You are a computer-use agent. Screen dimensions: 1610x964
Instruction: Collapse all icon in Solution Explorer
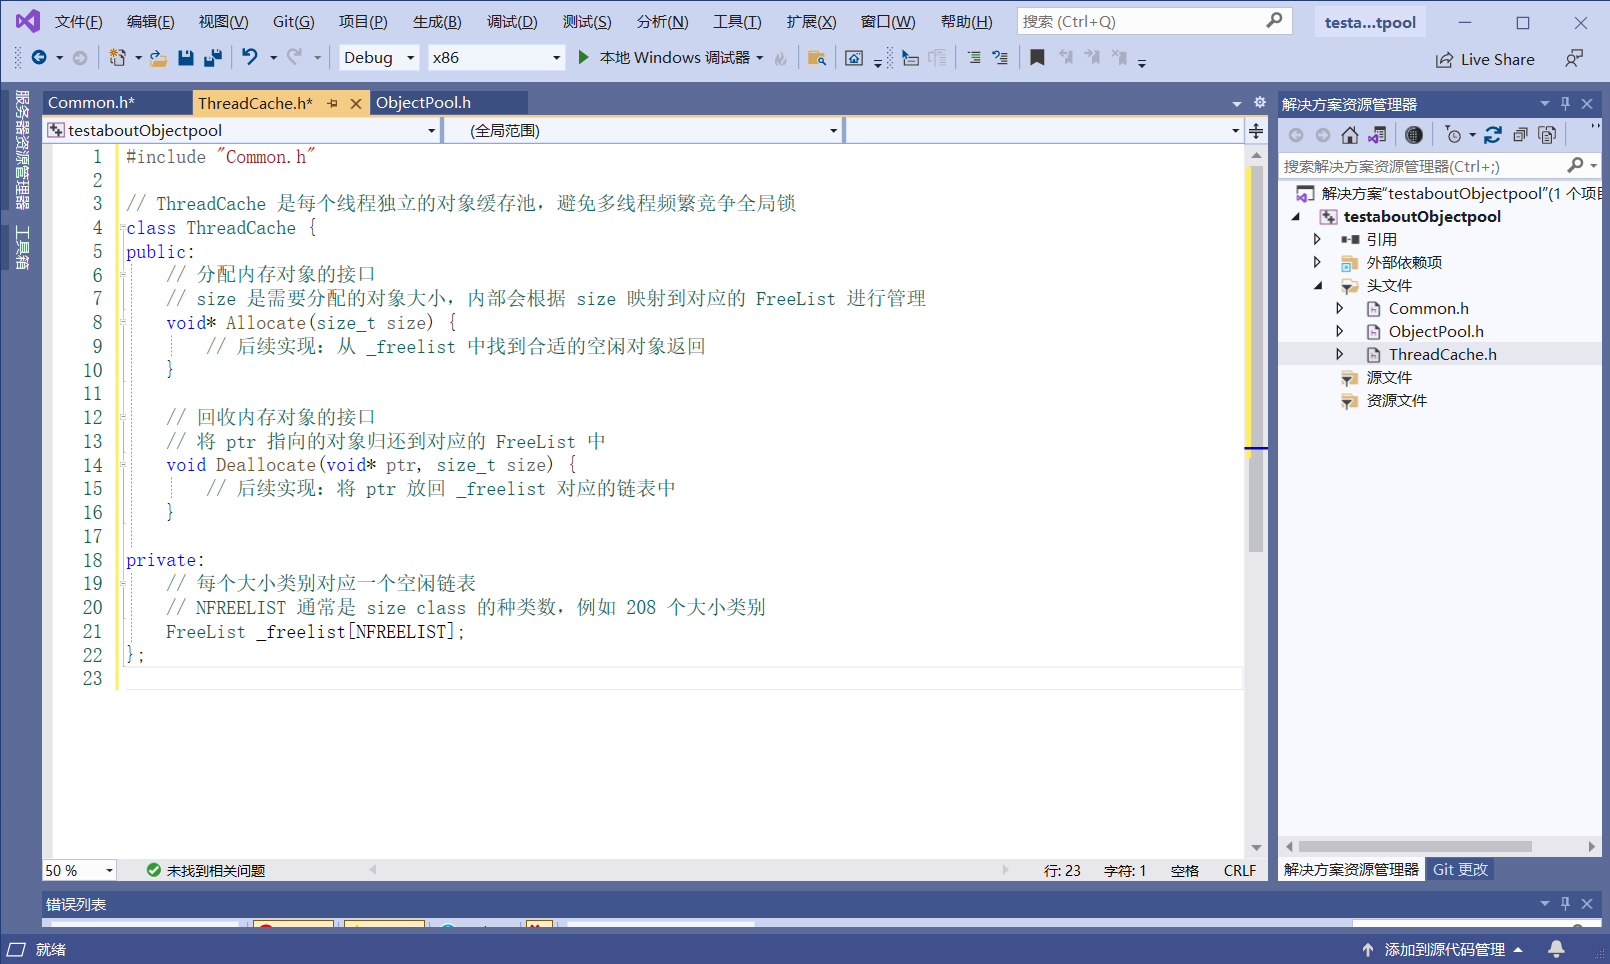(1520, 135)
